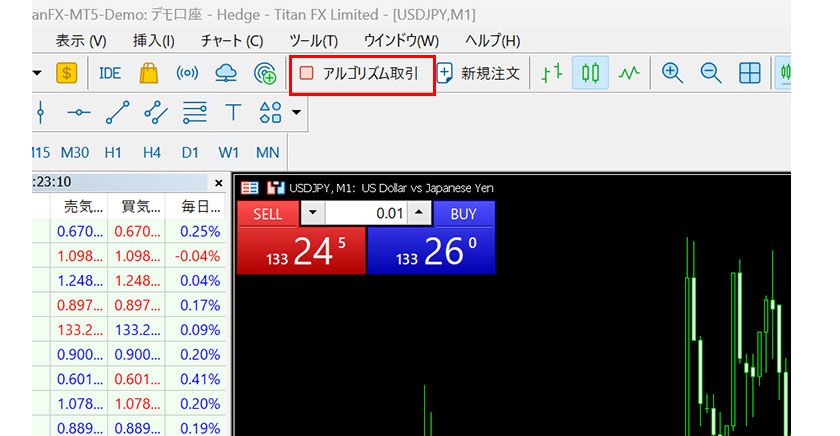The height and width of the screenshot is (436, 840).
Task: Click the Signals broadcast icon
Action: [187, 73]
